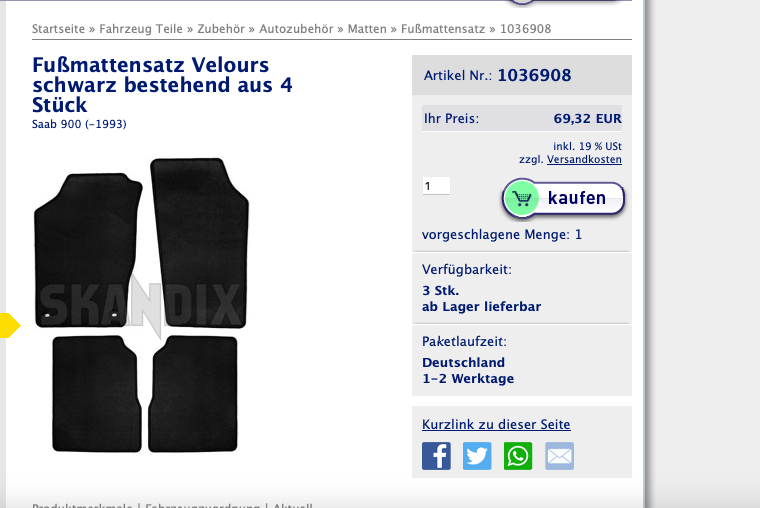This screenshot has height=508, width=760.
Task: Share this page on Facebook
Action: (436, 456)
